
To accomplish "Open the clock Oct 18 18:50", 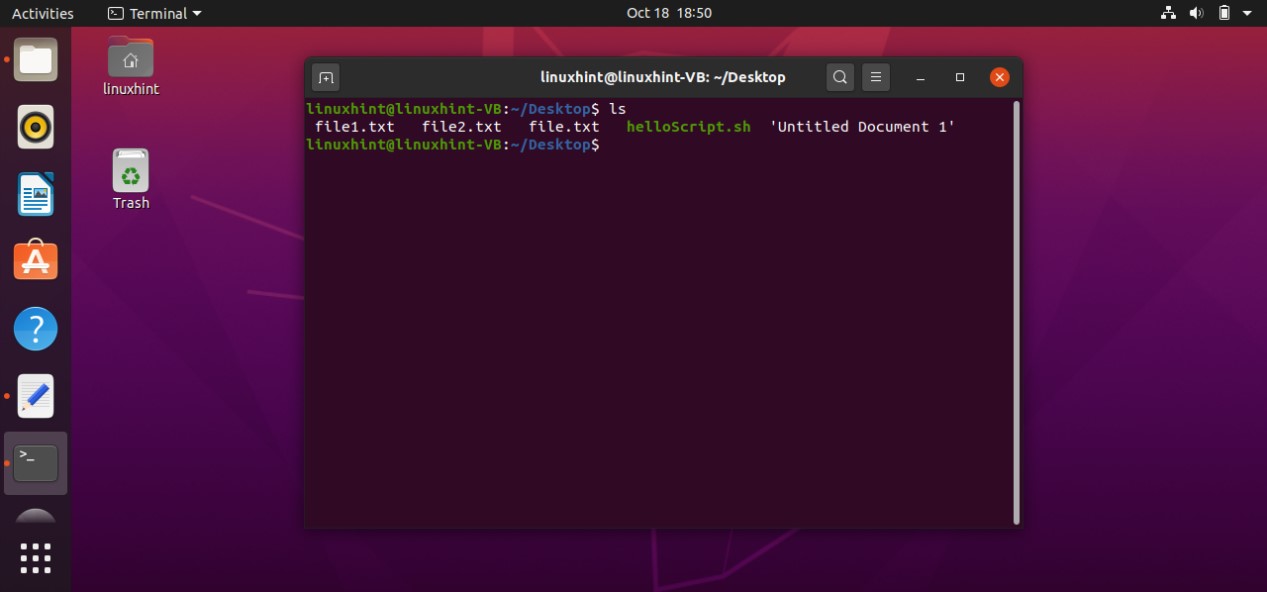I will tap(669, 13).
